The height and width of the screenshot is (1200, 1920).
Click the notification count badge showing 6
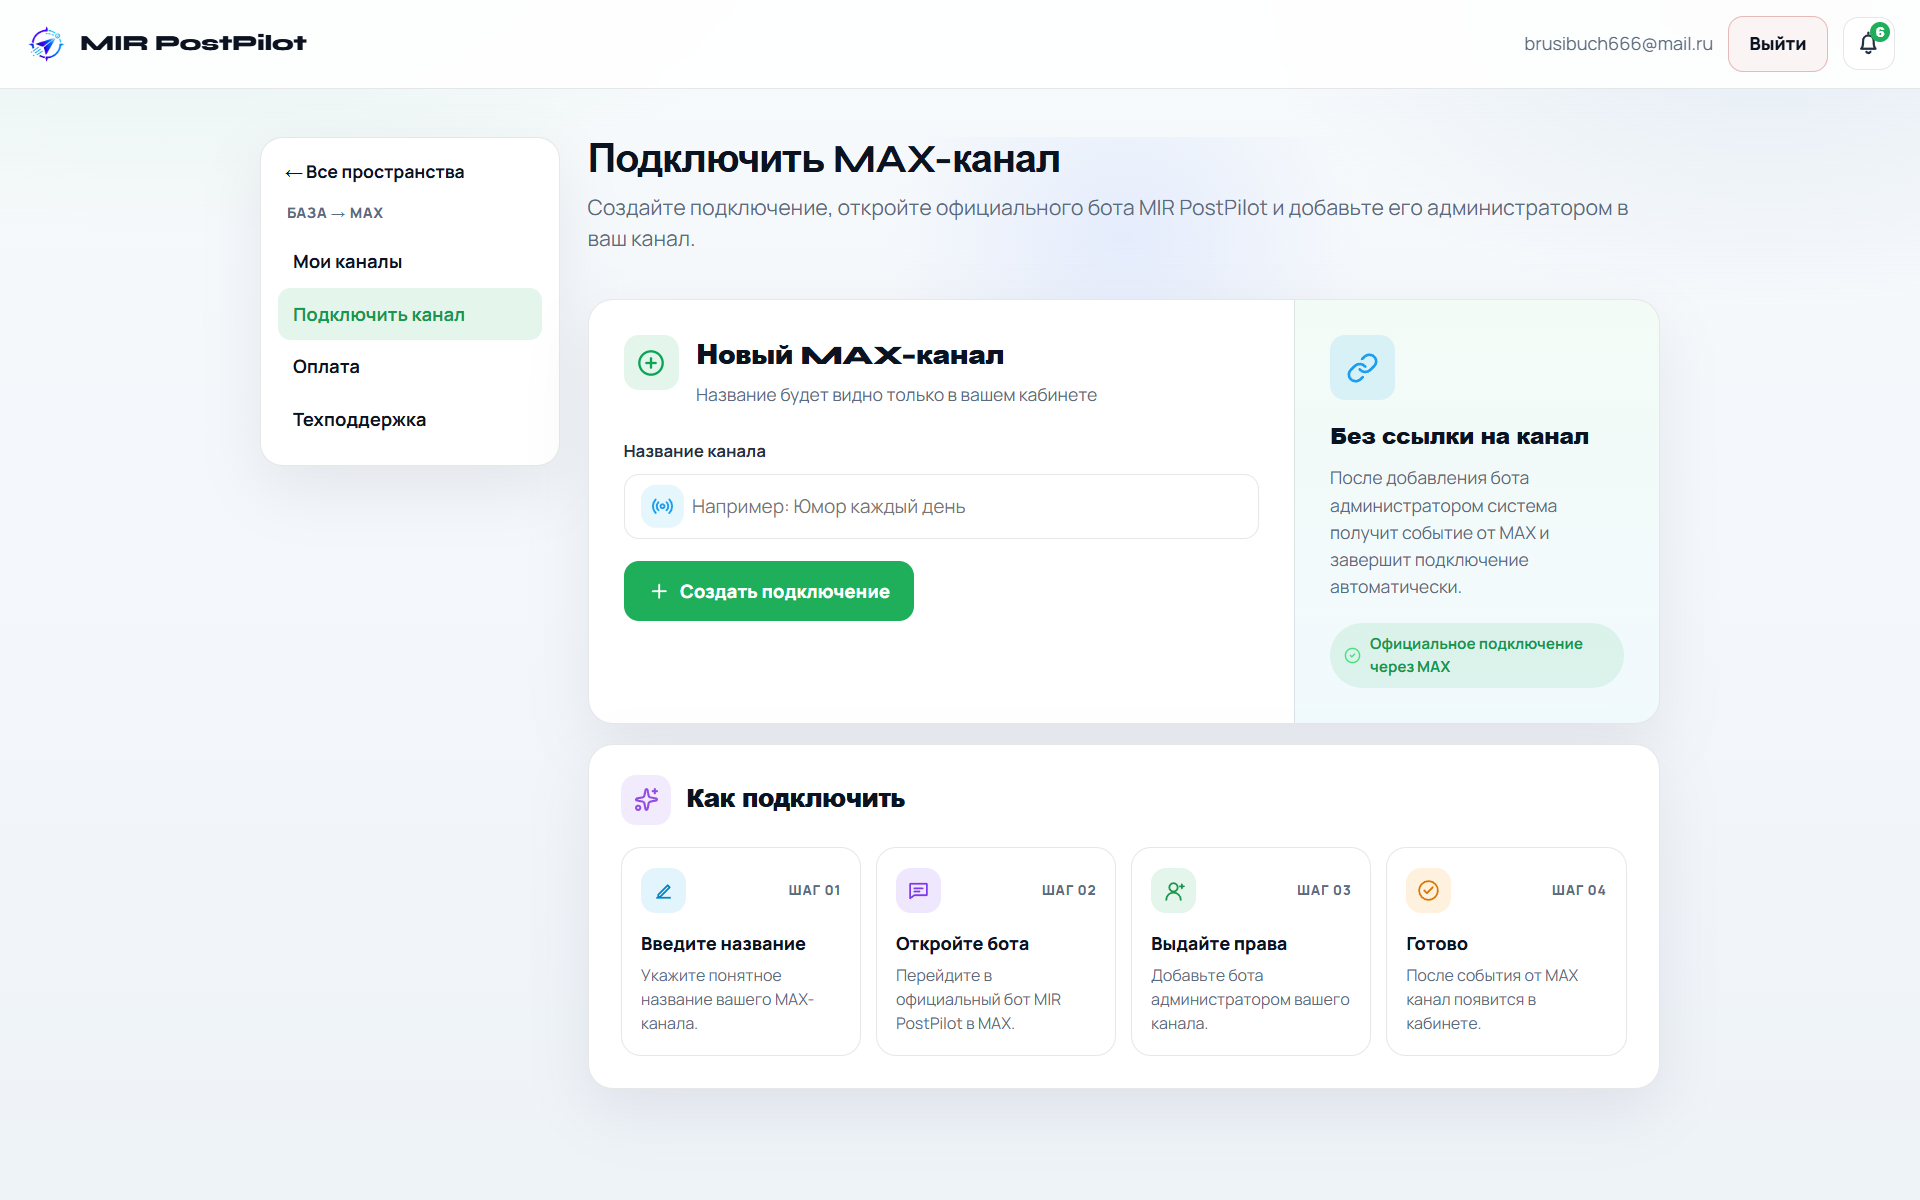pos(1880,32)
